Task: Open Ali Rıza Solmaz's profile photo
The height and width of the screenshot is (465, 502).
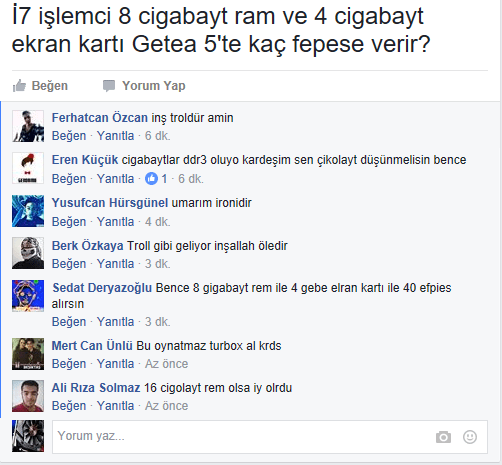Action: (28, 396)
